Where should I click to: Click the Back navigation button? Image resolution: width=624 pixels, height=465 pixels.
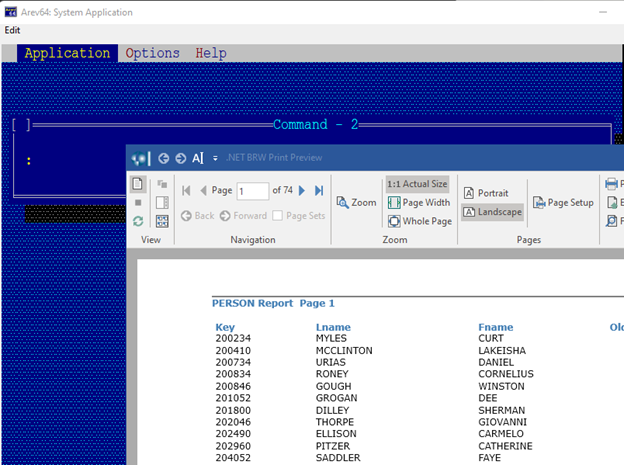point(197,216)
